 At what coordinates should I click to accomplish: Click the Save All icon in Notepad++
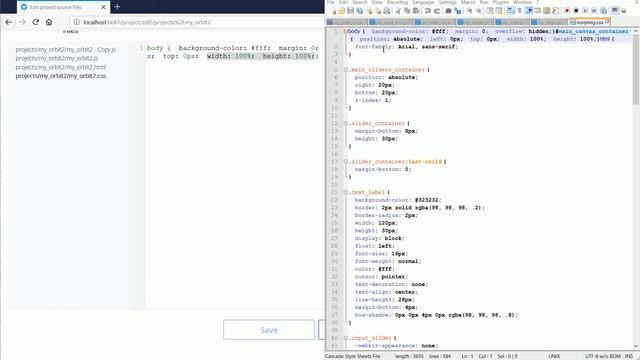tap(360, 11)
